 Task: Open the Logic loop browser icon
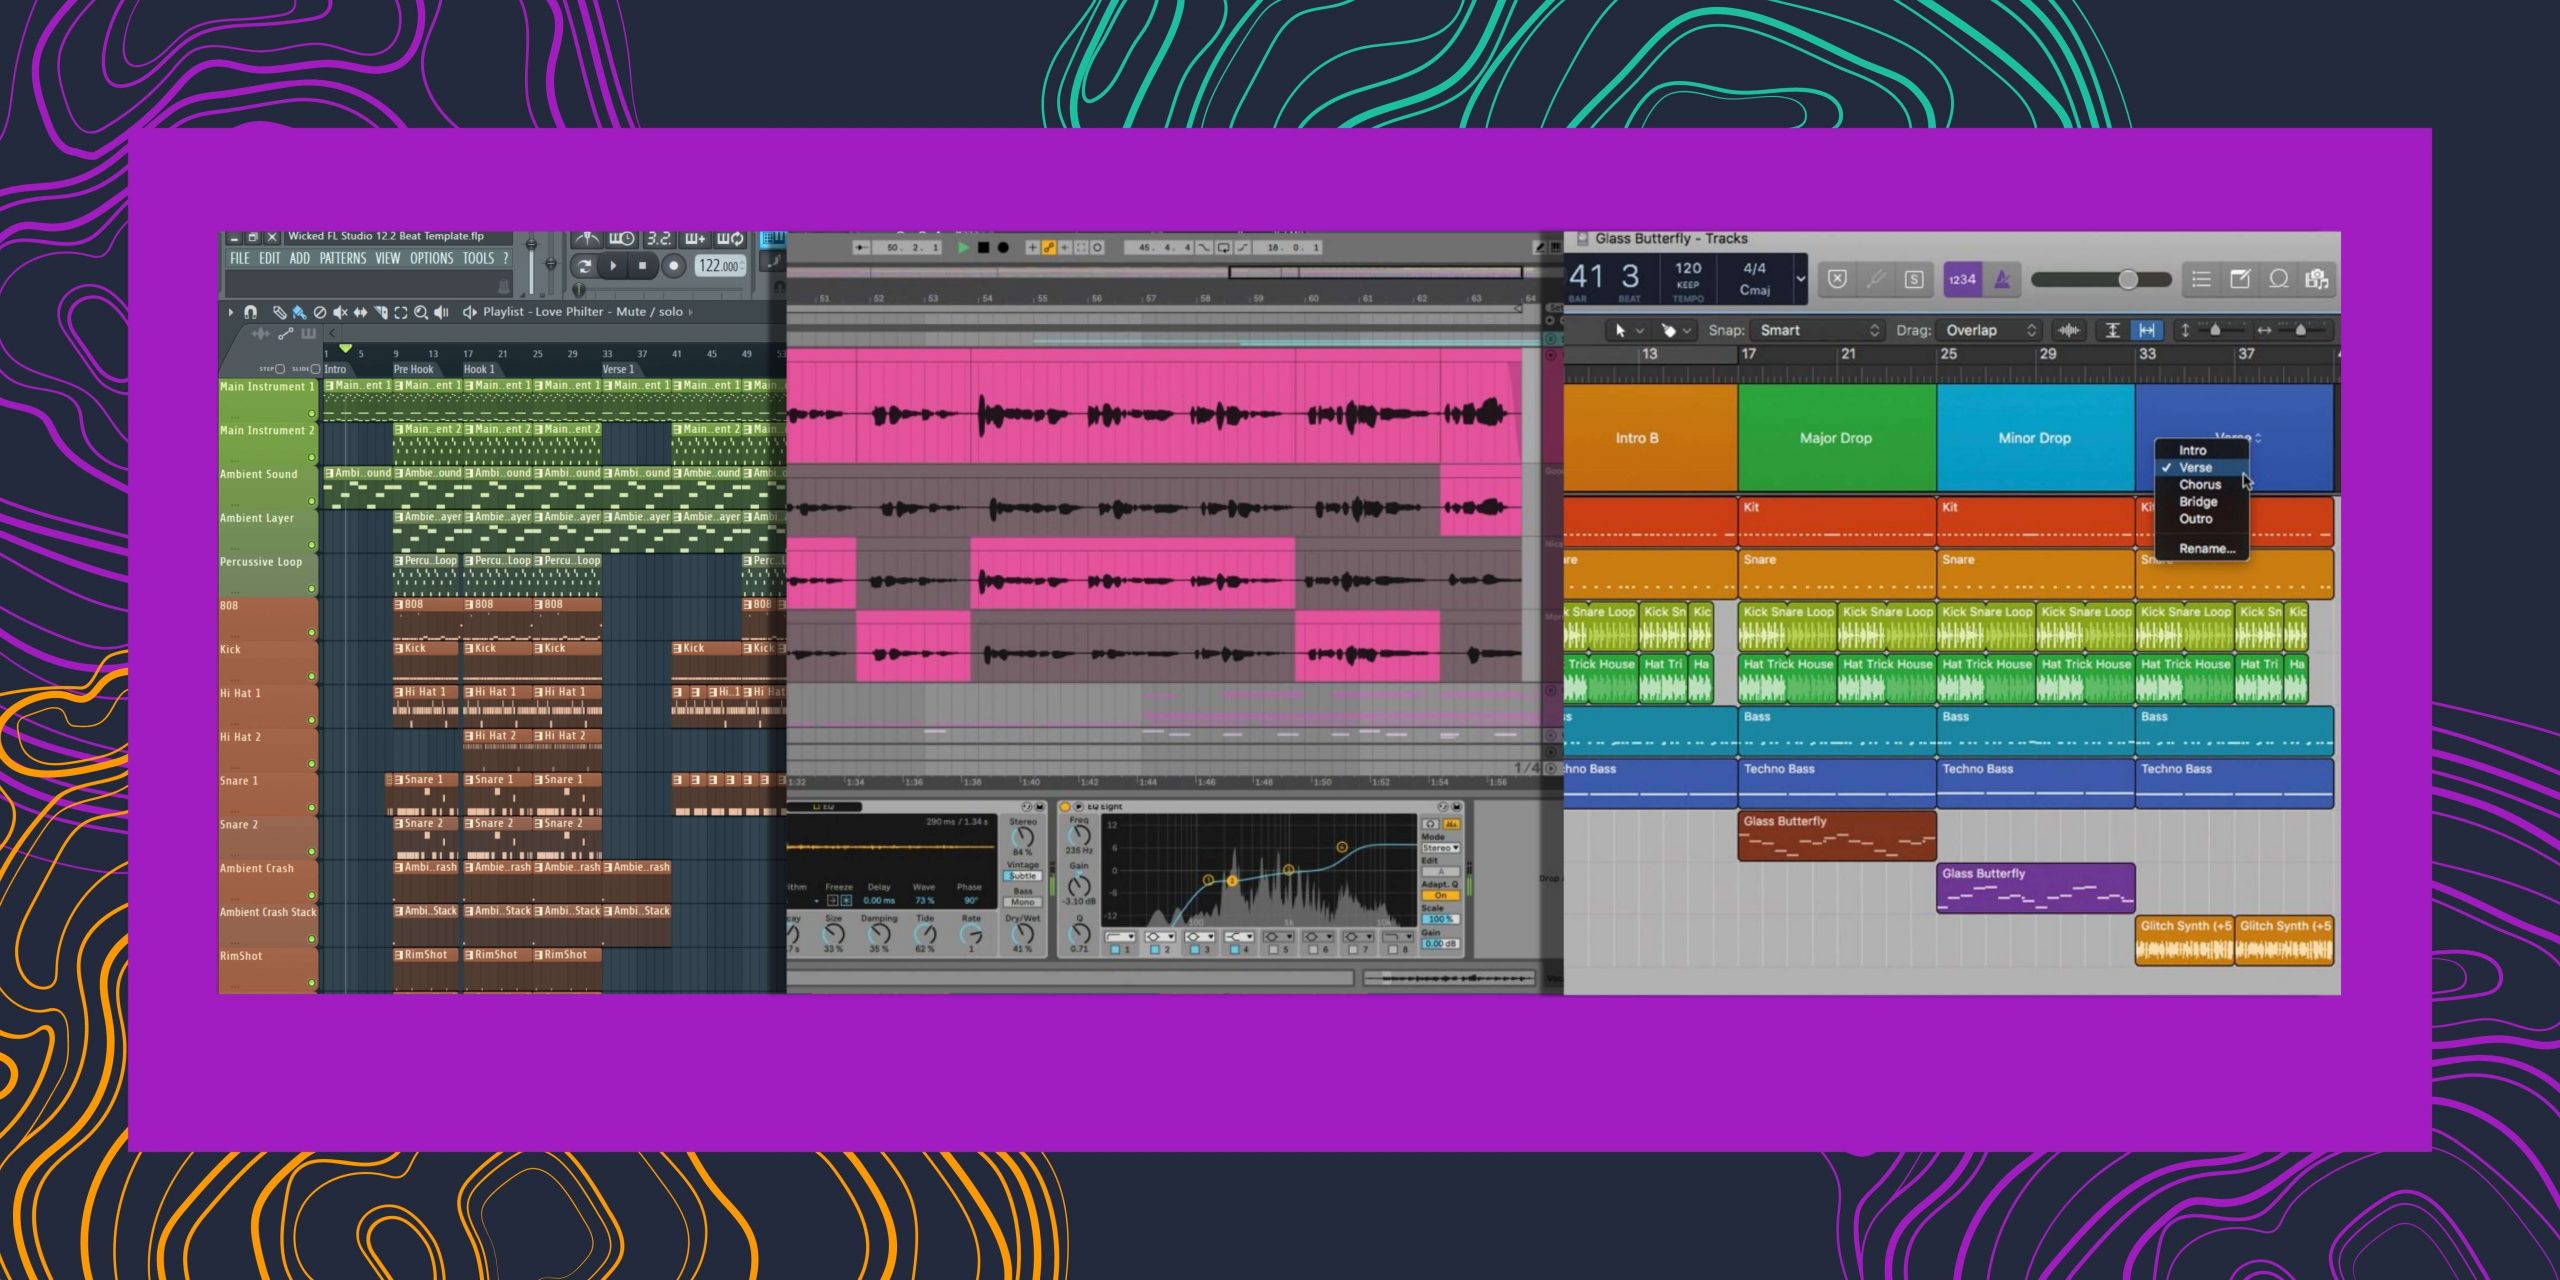coord(2278,279)
